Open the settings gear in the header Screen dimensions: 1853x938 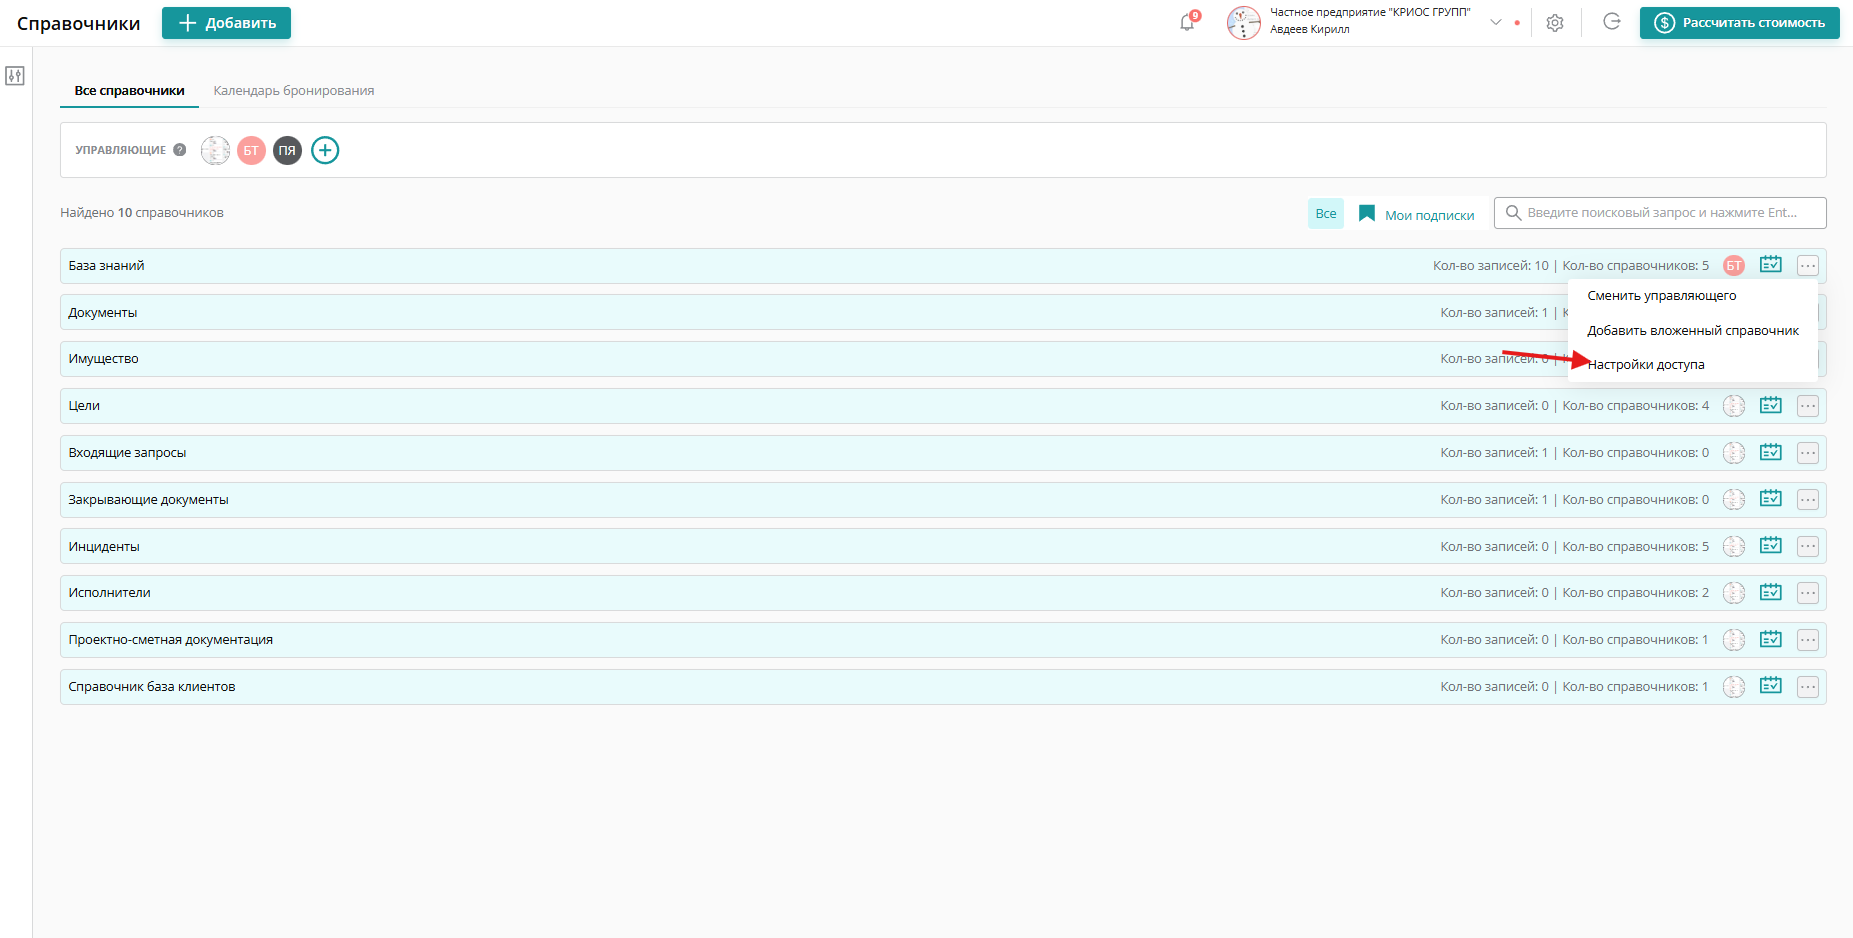coord(1555,23)
